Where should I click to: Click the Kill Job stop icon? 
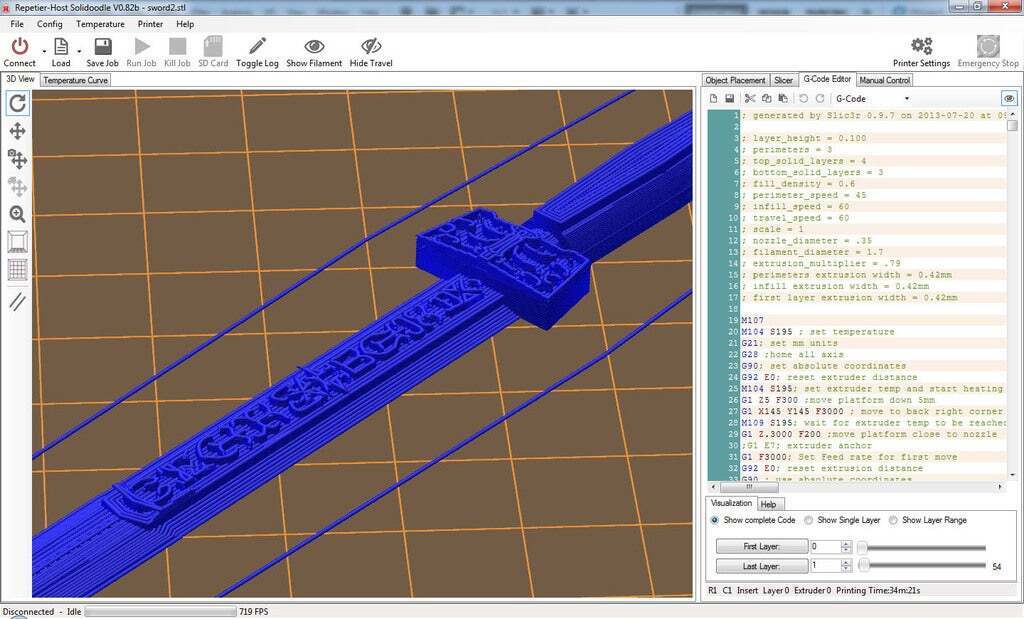[x=177, y=46]
